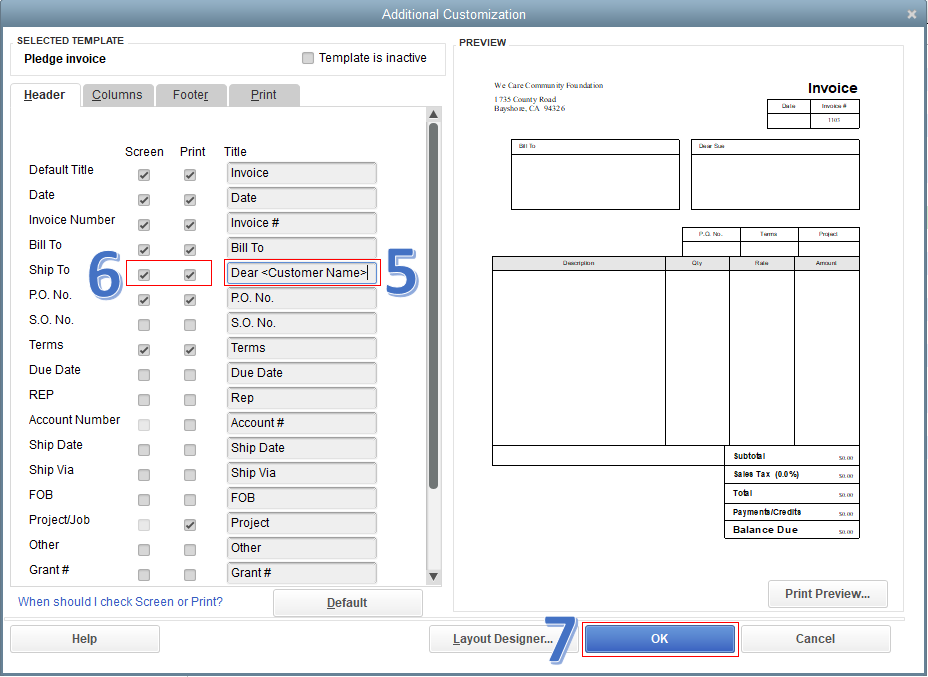This screenshot has width=928, height=677.
Task: Disable the Print checkbox for Ship To
Action: point(192,274)
